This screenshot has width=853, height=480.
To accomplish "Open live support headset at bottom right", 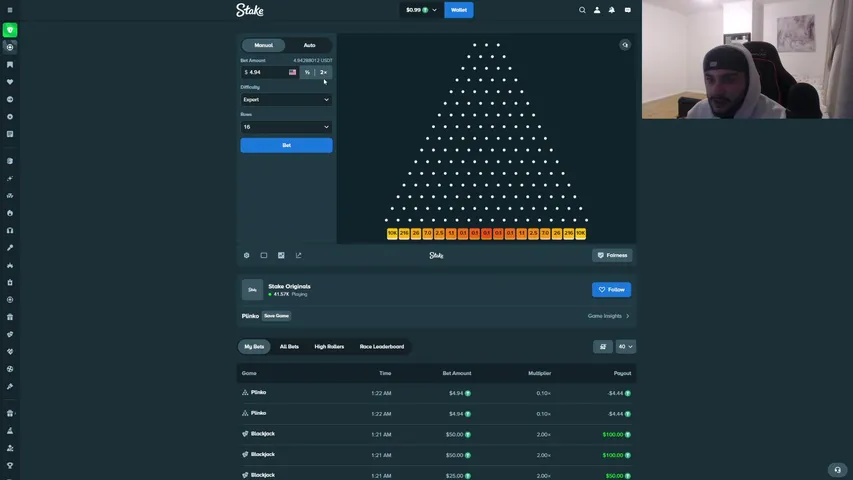I will tap(838, 470).
